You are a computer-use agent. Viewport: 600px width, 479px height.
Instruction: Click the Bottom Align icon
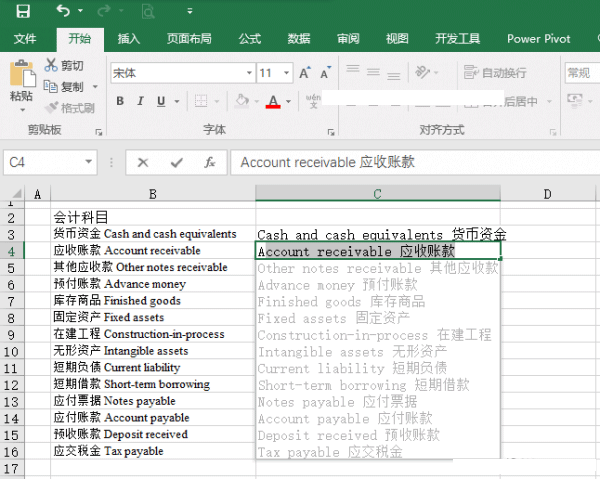(x=394, y=75)
